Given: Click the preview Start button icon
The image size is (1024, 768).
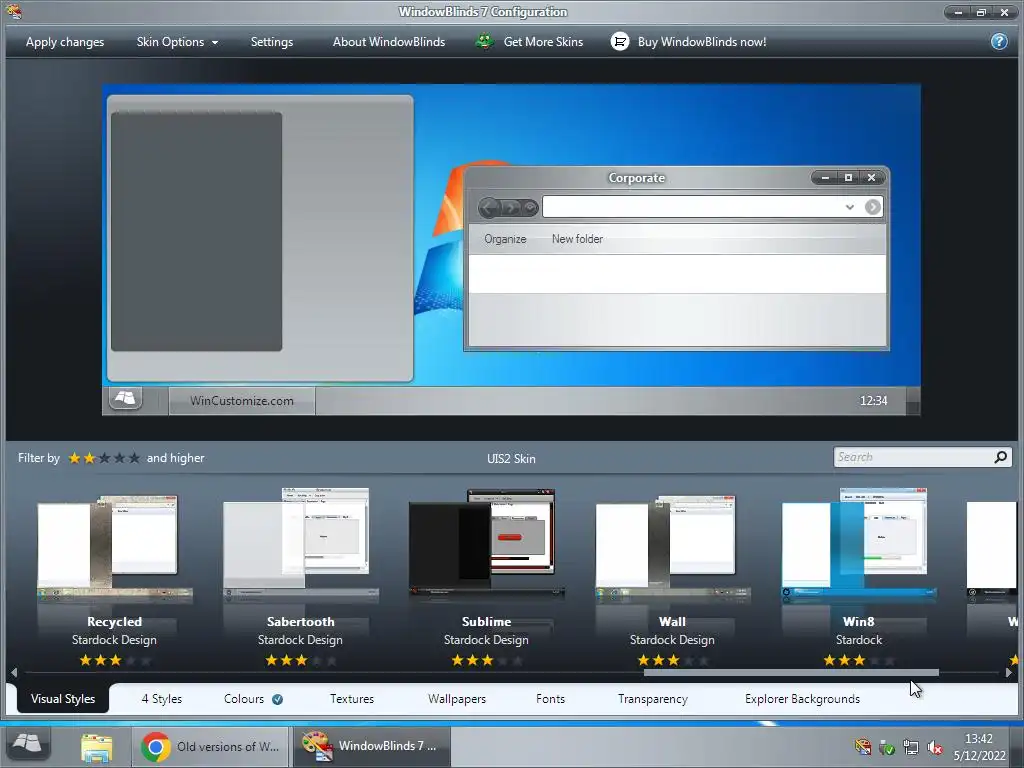Looking at the screenshot, I should [125, 398].
